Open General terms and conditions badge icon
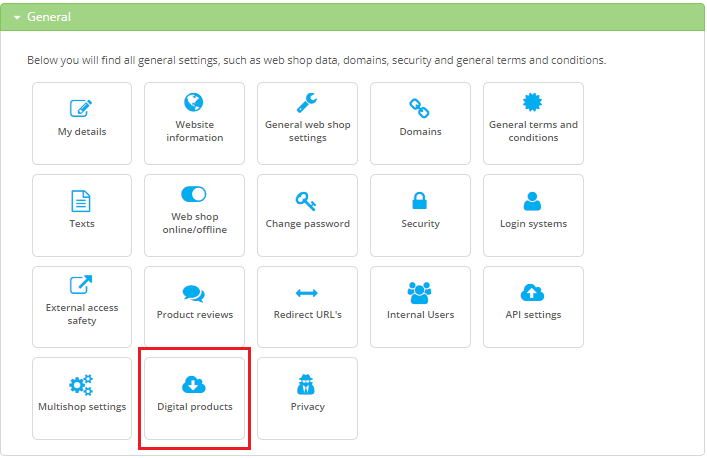The height and width of the screenshot is (458, 707). click(x=533, y=102)
